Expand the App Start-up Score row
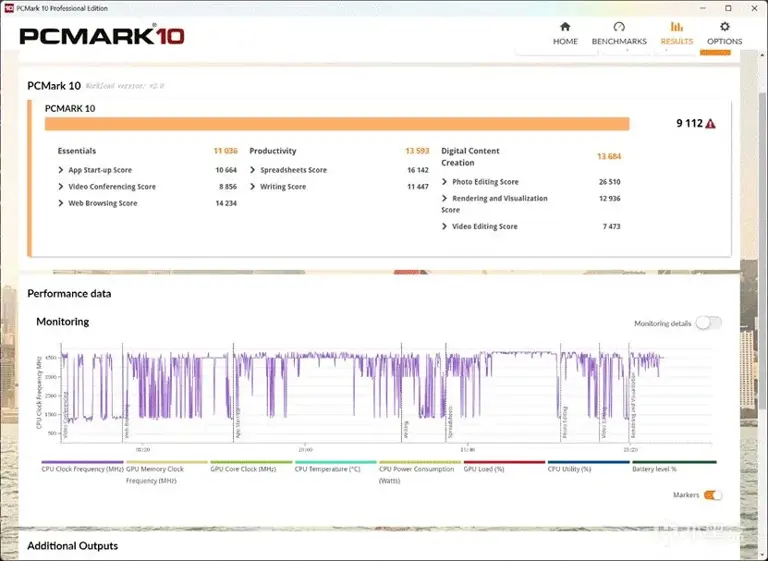This screenshot has height=561, width=768. point(147,170)
